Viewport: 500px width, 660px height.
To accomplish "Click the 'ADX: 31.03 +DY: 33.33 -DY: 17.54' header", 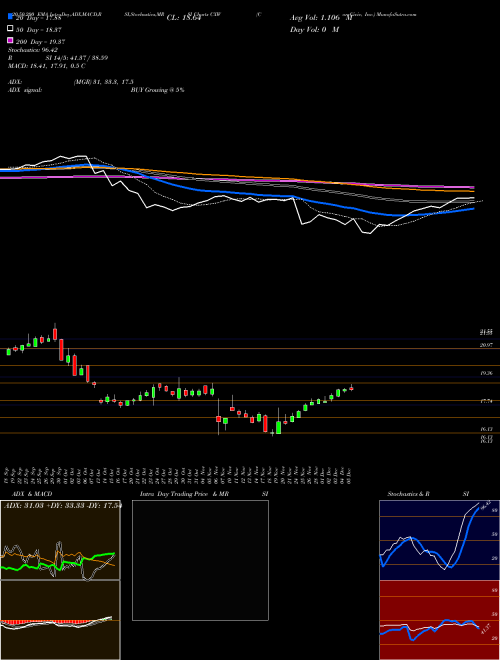I will [63, 506].
